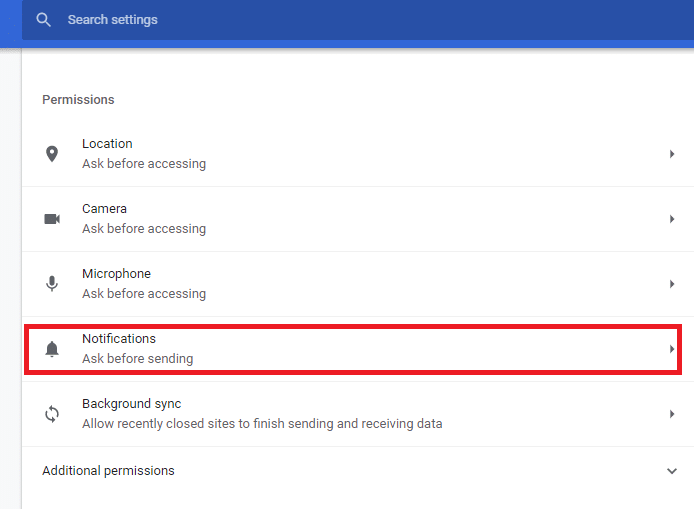Screen dimensions: 694x509
Task: Open Background sync via its right arrow
Action: (672, 414)
